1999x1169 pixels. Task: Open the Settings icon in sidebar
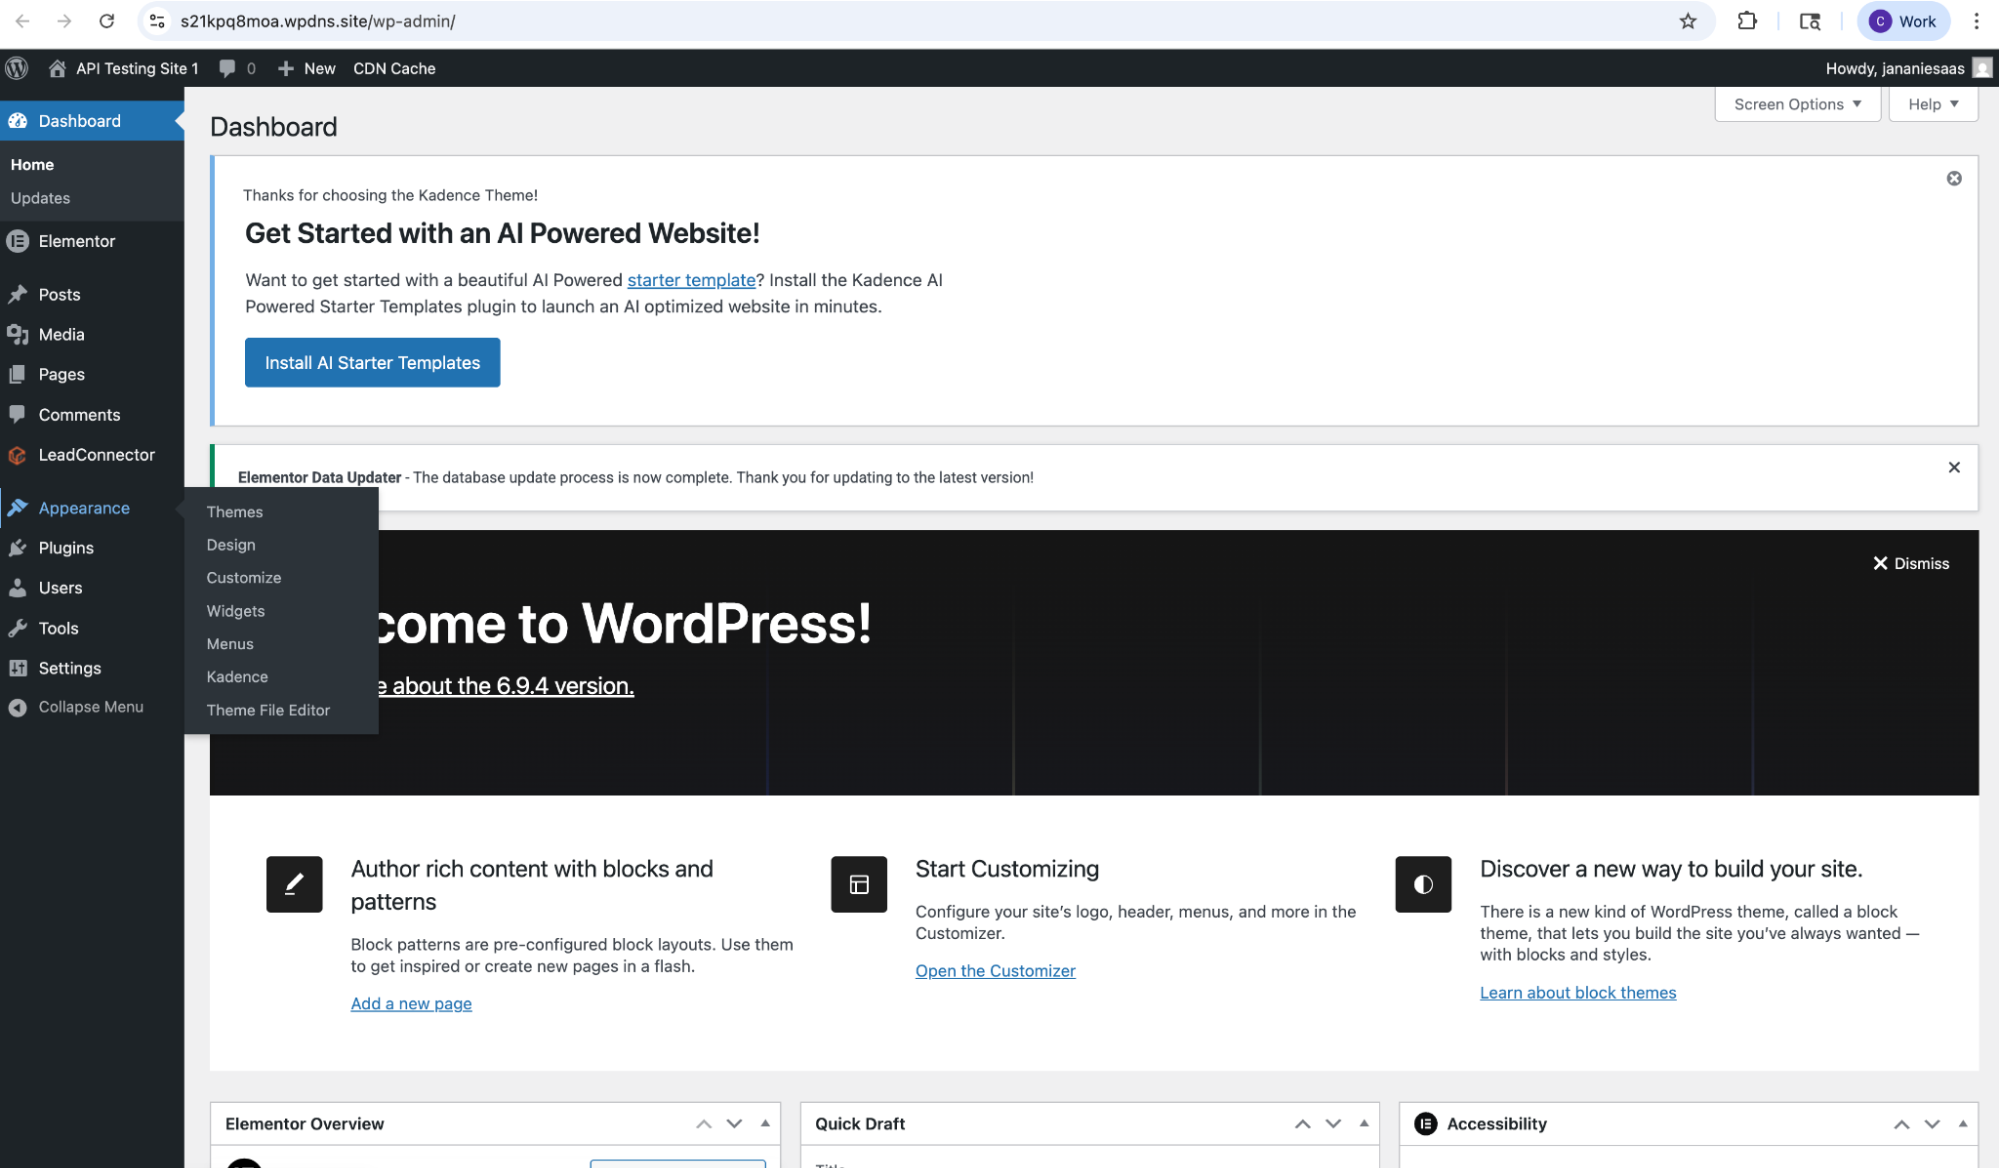tap(18, 668)
